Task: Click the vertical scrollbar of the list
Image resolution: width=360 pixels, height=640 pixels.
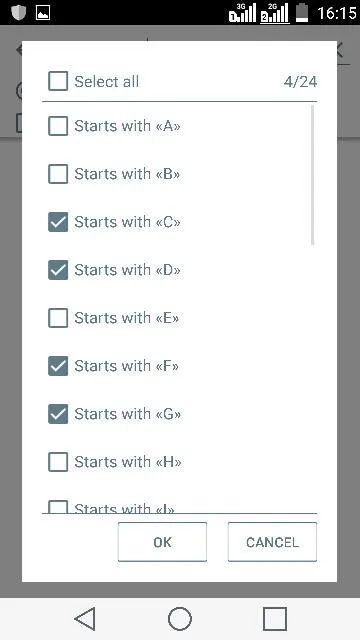Action: (313, 175)
